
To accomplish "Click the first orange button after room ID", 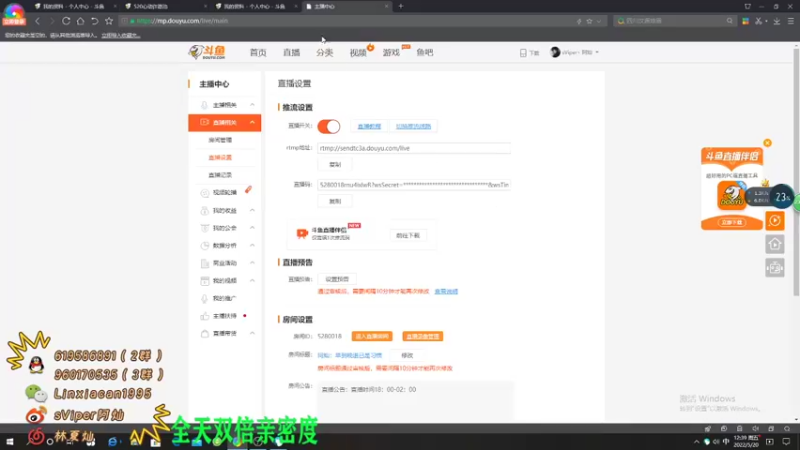I will coord(372,336).
